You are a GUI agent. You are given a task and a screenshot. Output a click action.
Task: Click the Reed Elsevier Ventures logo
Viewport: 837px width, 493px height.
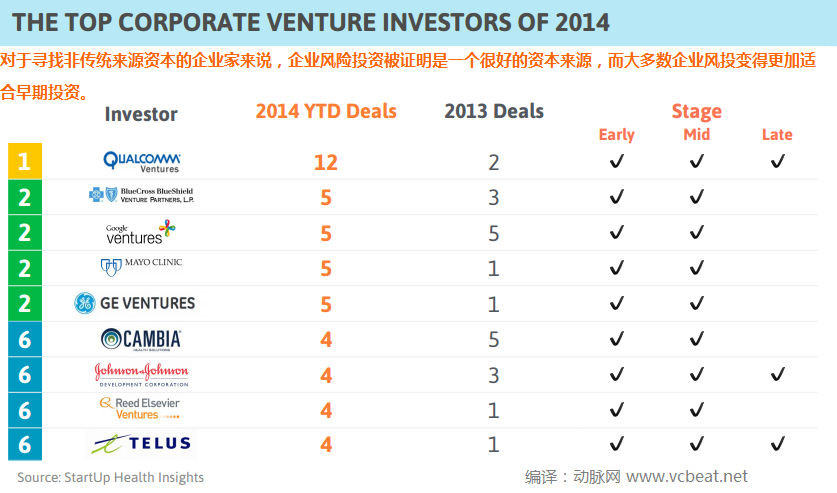[x=141, y=408]
